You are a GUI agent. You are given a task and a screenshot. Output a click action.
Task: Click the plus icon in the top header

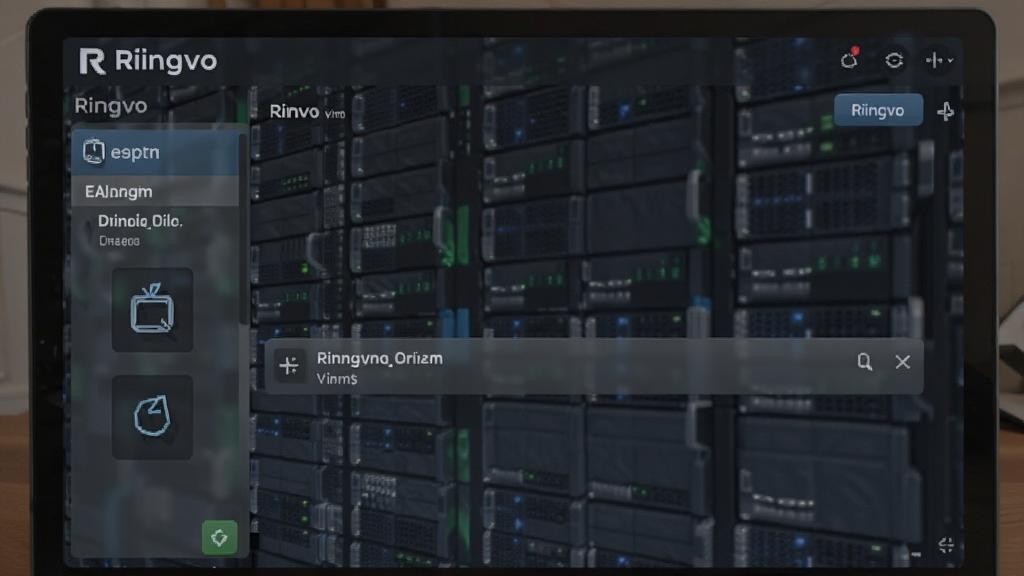934,60
